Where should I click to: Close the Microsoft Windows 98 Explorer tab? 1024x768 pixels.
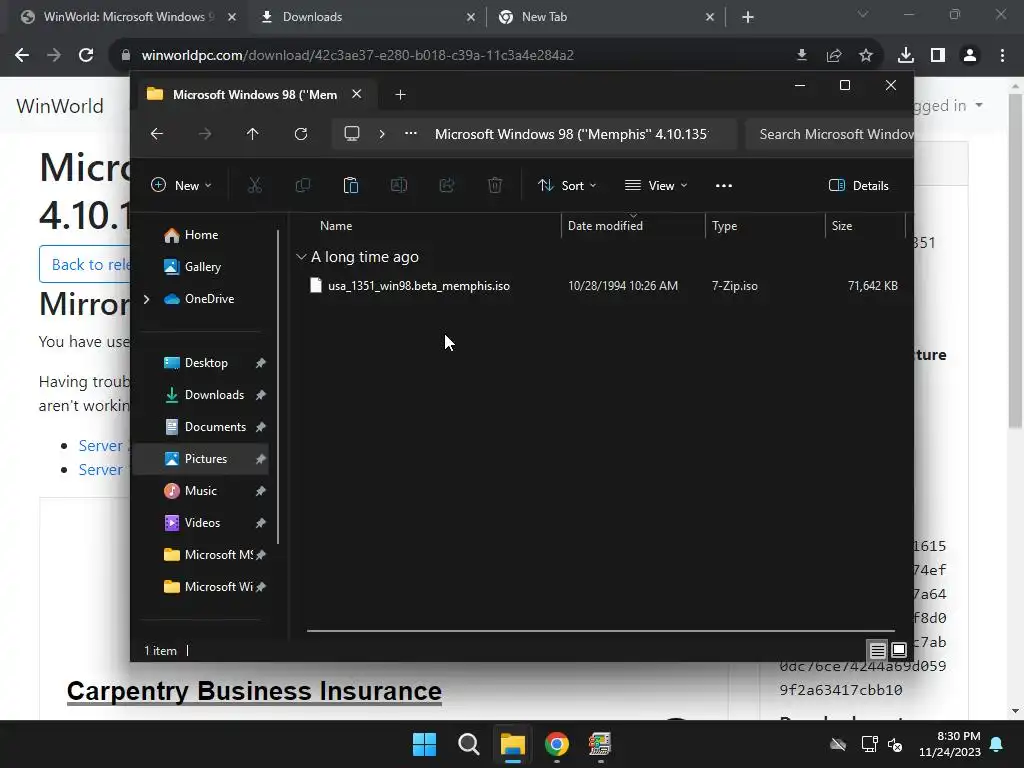[357, 94]
